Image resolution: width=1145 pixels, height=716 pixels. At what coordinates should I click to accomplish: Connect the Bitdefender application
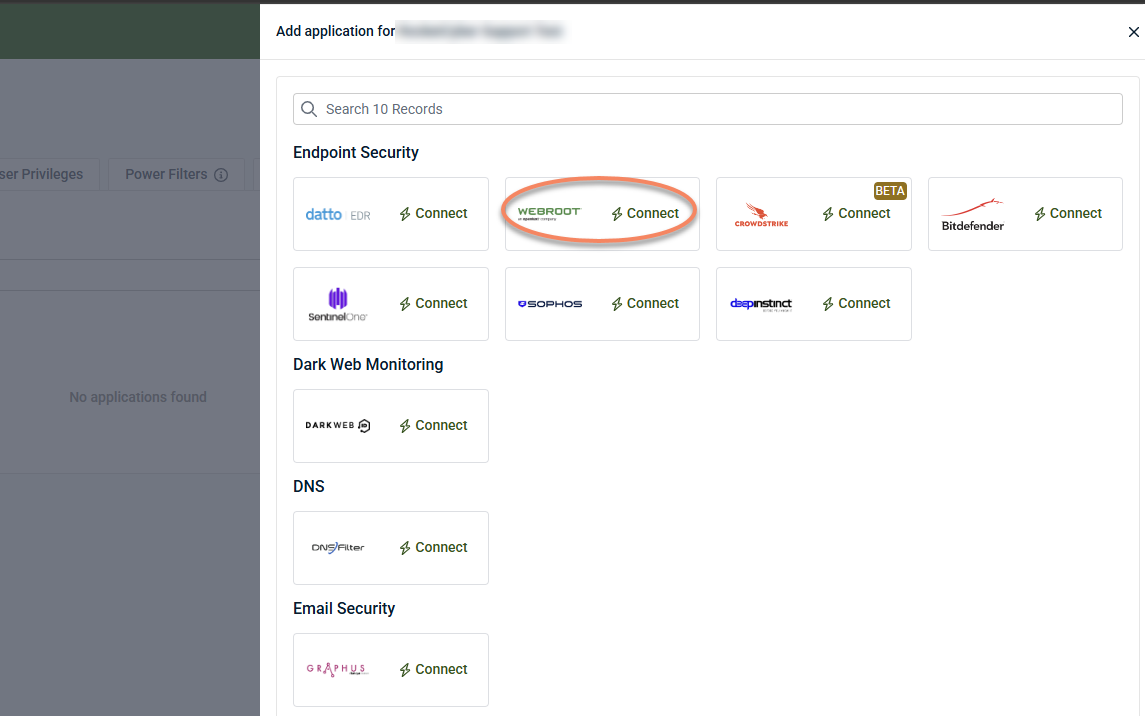click(x=1068, y=214)
